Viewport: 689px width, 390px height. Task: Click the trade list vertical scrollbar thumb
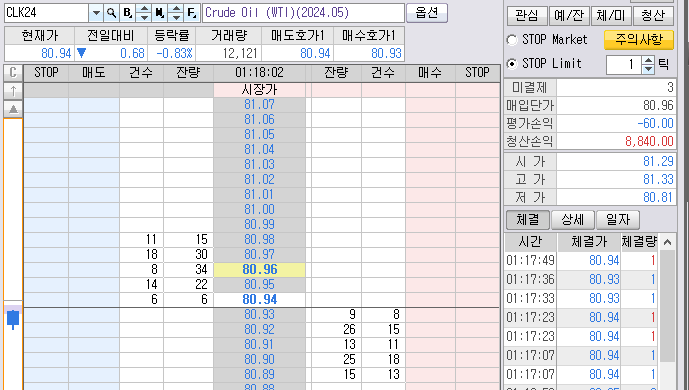[x=667, y=306]
